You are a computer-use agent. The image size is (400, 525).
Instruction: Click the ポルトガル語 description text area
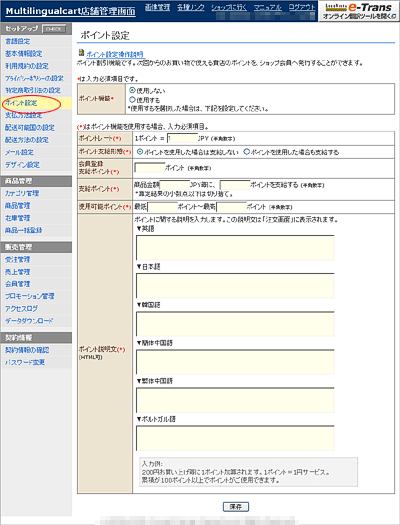235,438
